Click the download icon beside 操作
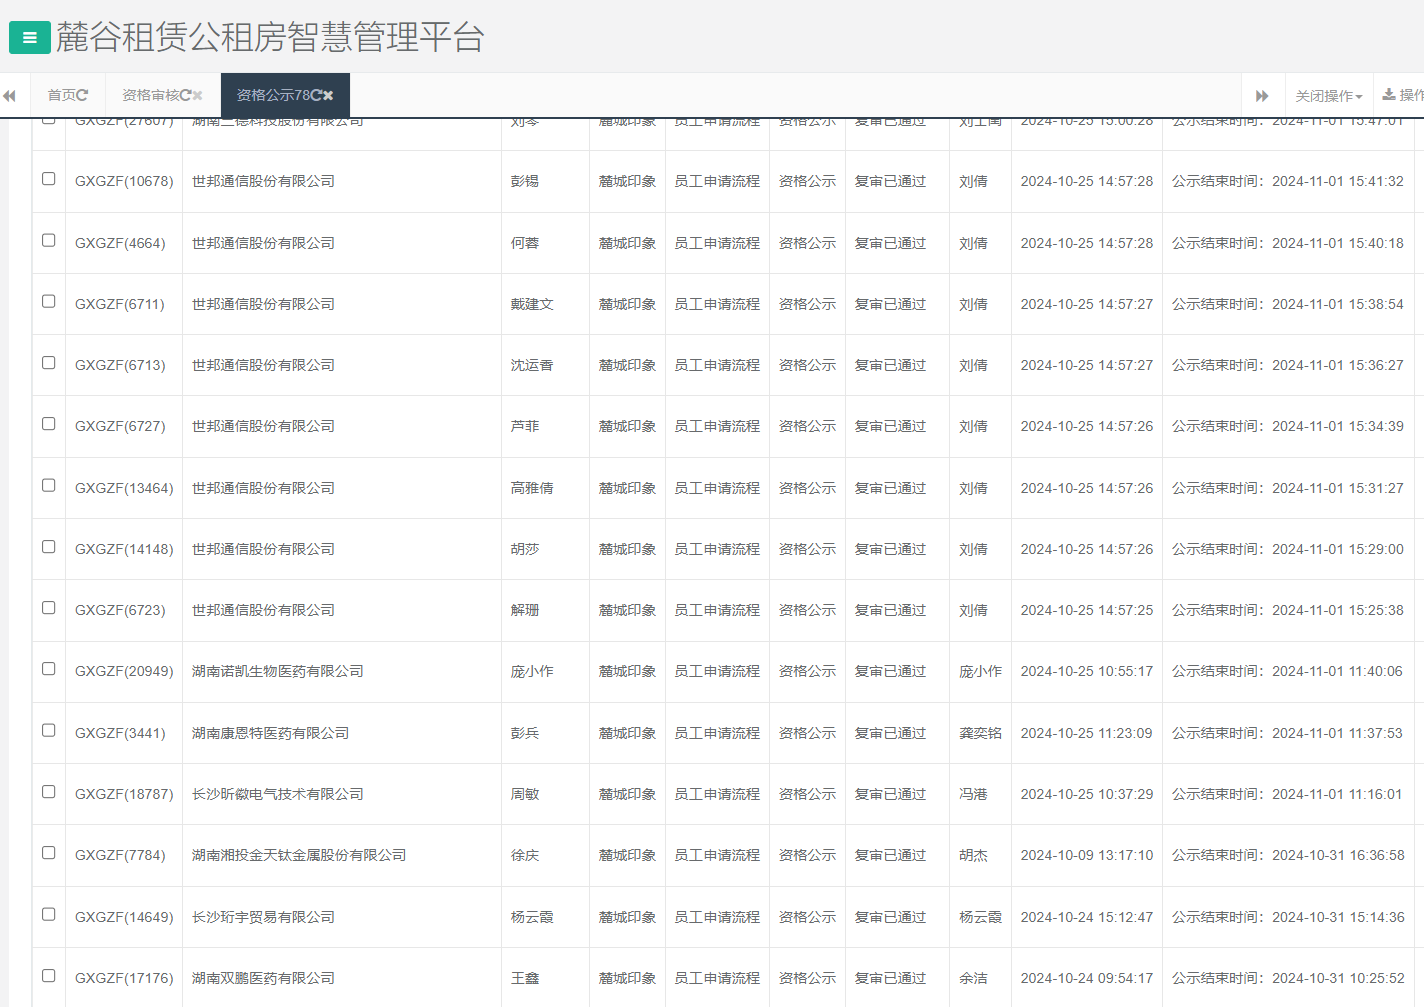This screenshot has width=1424, height=1007. click(x=1389, y=96)
